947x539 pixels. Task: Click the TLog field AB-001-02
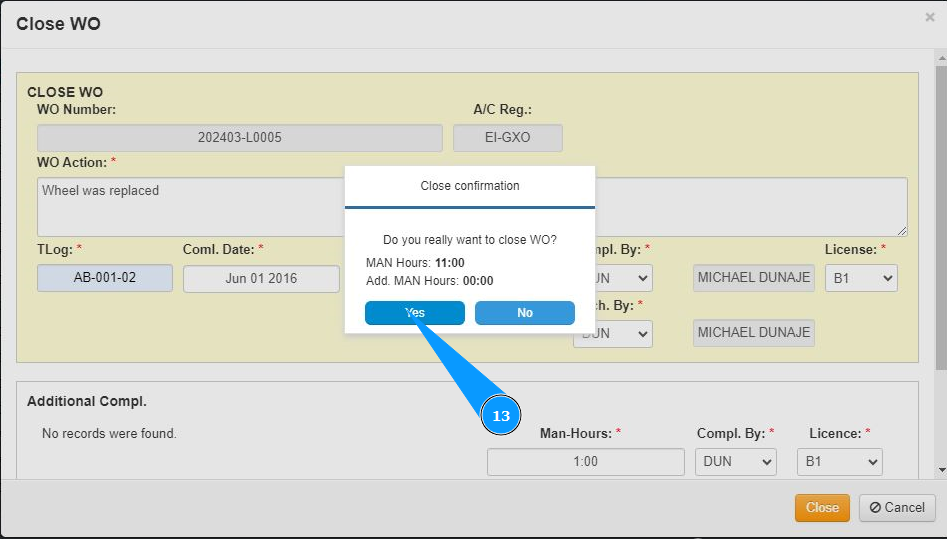pos(104,278)
